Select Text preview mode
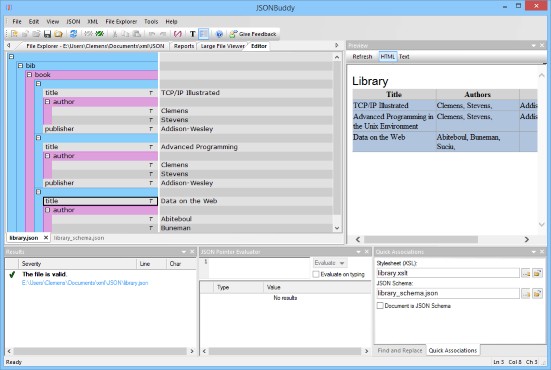 pyautogui.click(x=404, y=57)
